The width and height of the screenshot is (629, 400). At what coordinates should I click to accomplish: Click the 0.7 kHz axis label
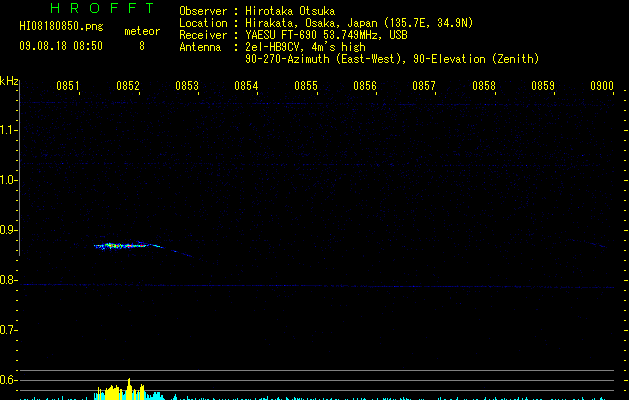tap(8, 330)
